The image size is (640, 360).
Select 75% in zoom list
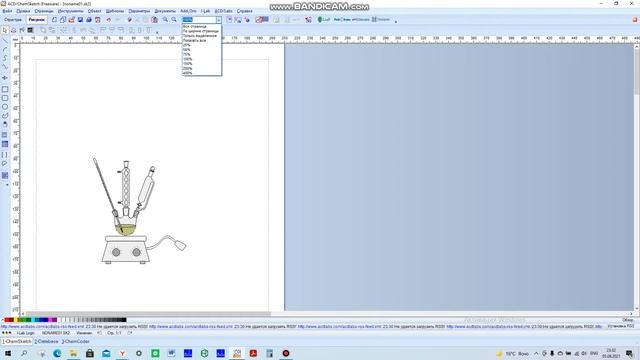[x=202, y=55]
